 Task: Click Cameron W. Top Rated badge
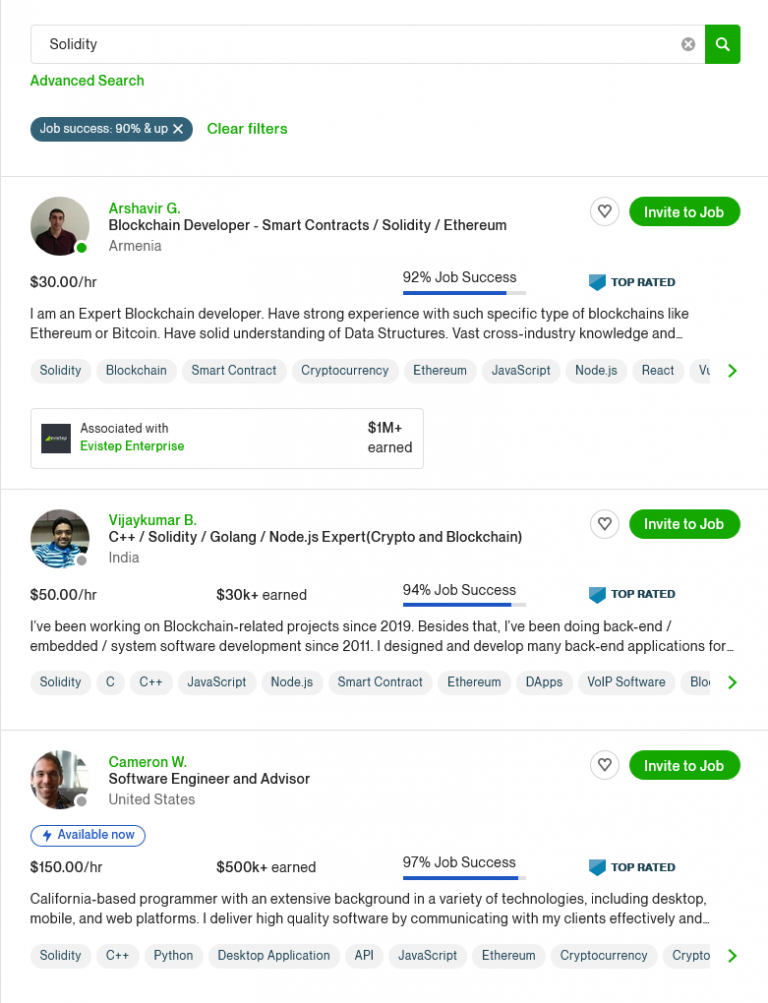632,867
